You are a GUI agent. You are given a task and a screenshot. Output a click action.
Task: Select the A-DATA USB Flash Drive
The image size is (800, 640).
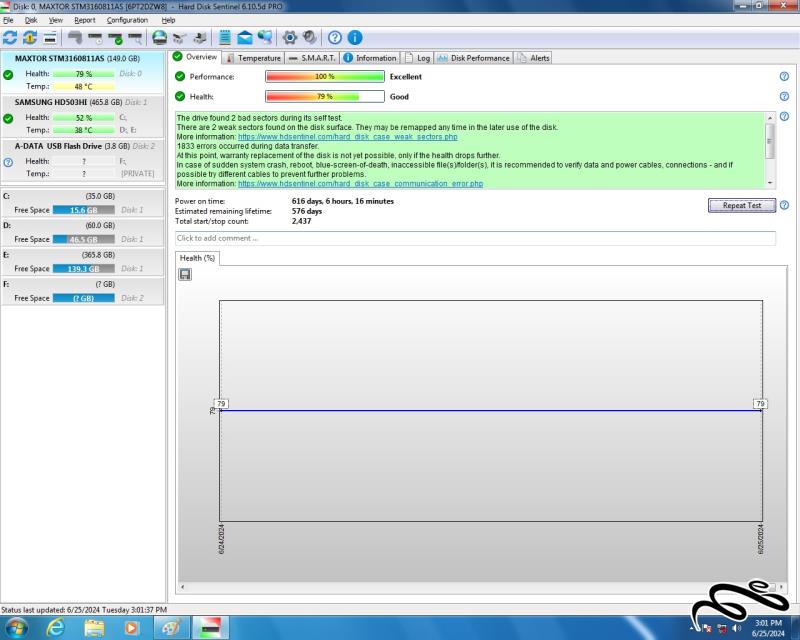[x=83, y=160]
